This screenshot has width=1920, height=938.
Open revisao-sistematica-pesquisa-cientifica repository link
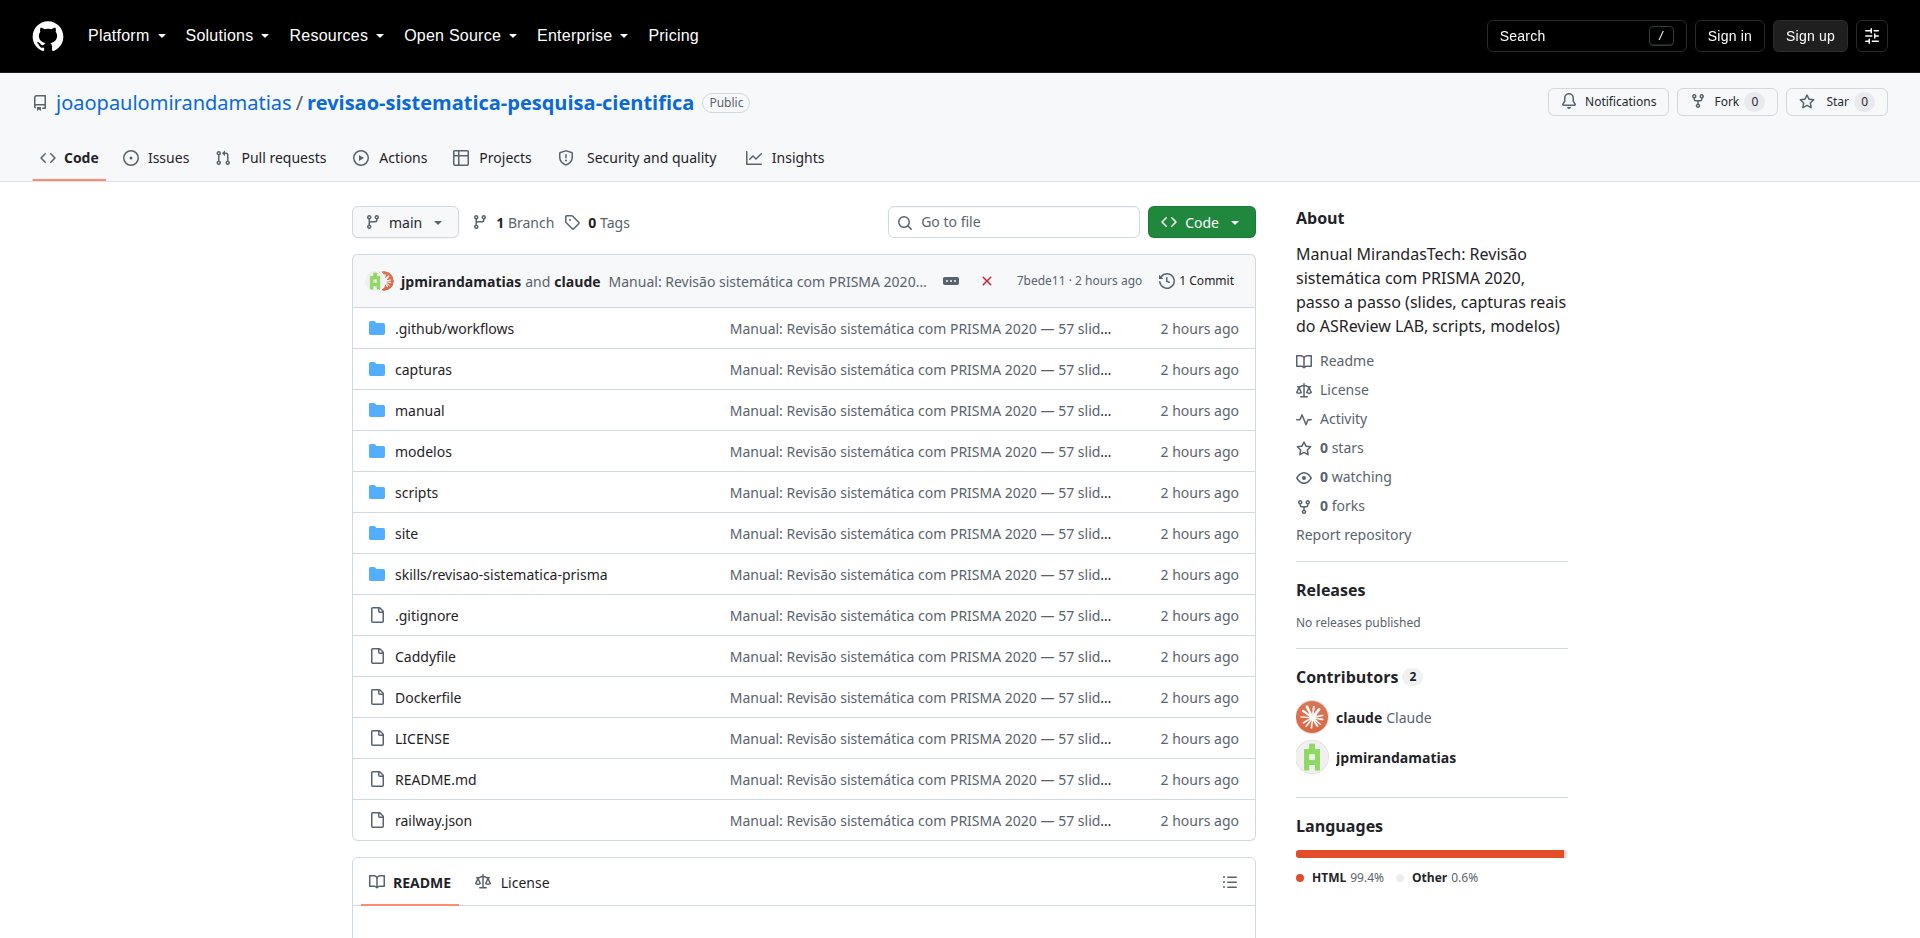click(500, 103)
